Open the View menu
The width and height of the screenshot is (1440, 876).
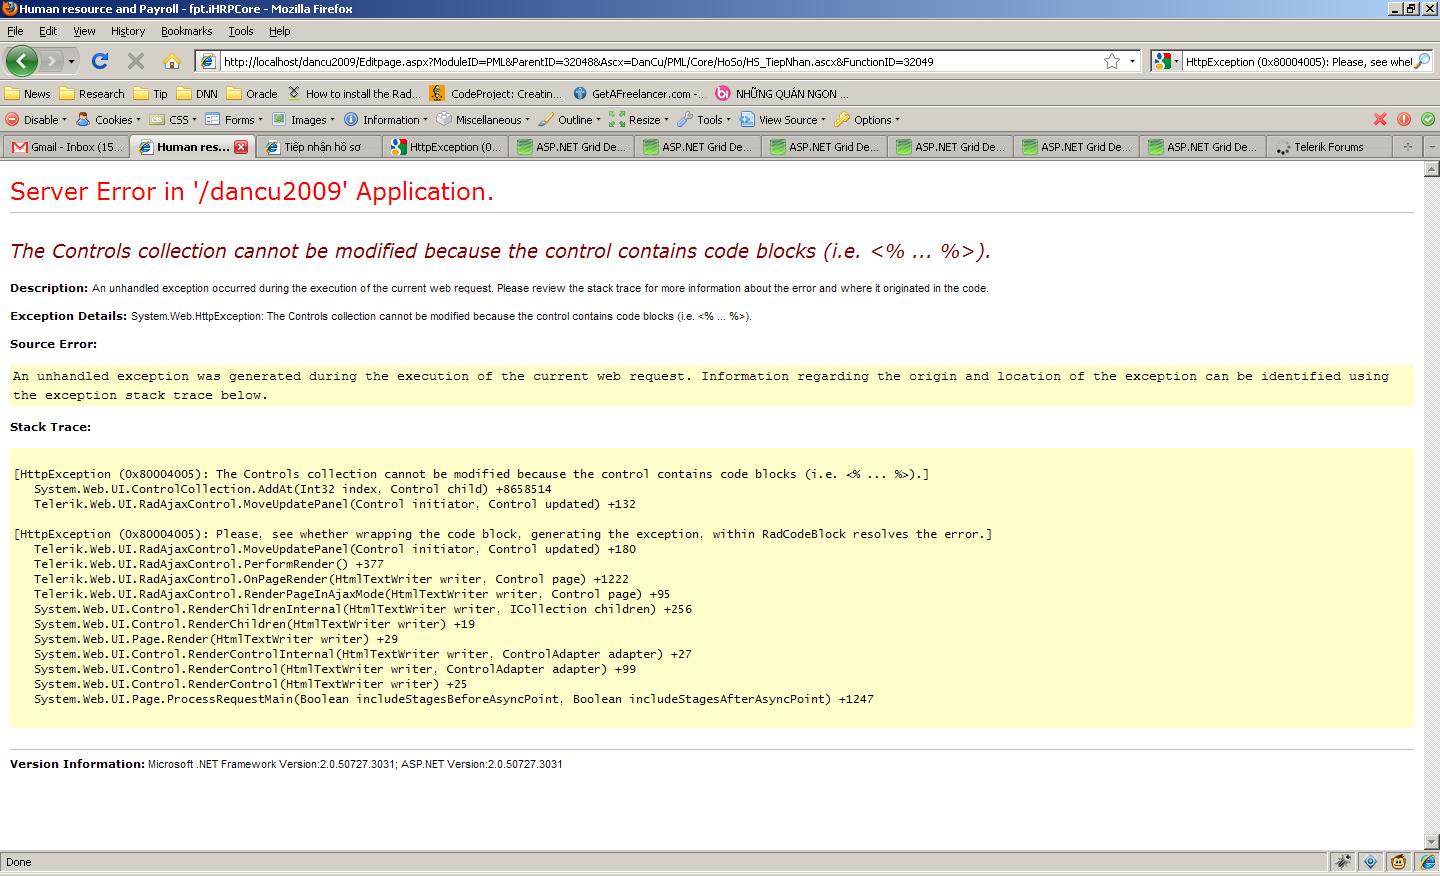tap(84, 31)
